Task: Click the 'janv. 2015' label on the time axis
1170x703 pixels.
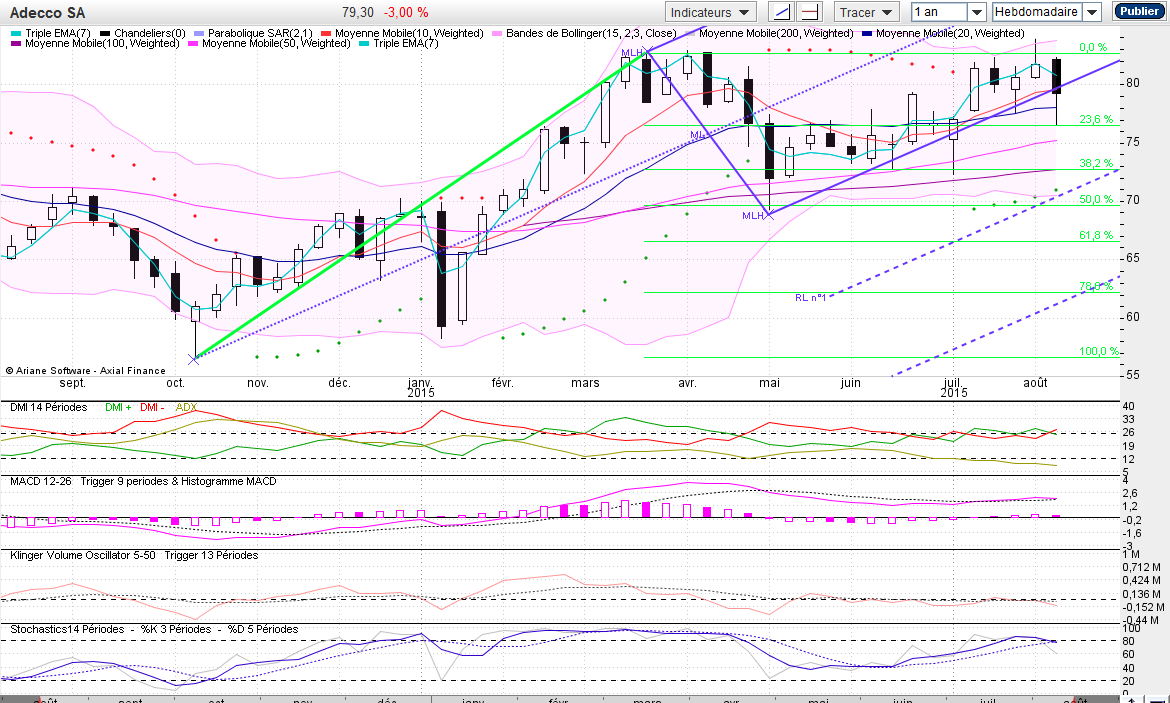Action: (421, 387)
